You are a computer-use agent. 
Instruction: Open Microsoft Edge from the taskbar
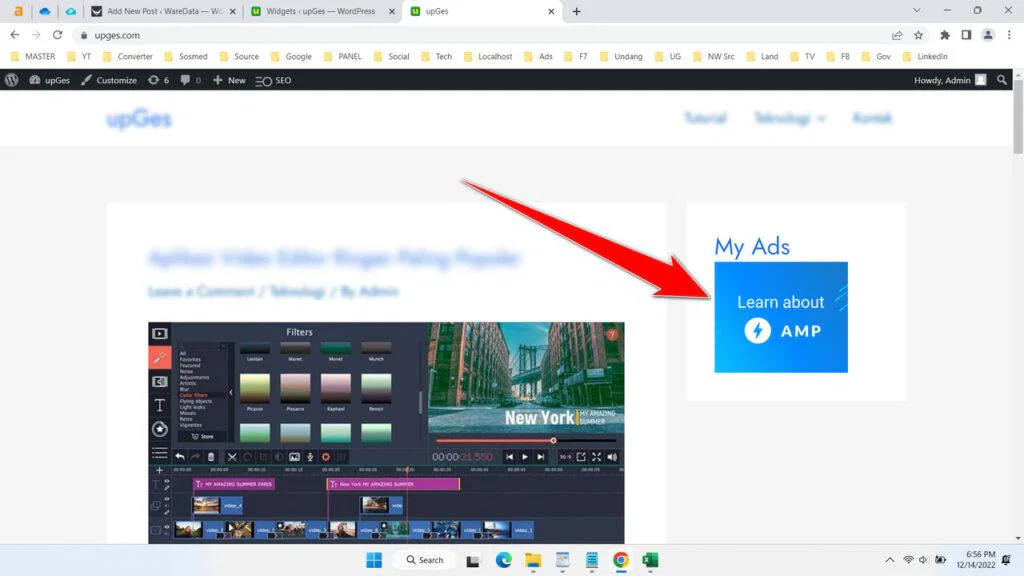tap(503, 560)
